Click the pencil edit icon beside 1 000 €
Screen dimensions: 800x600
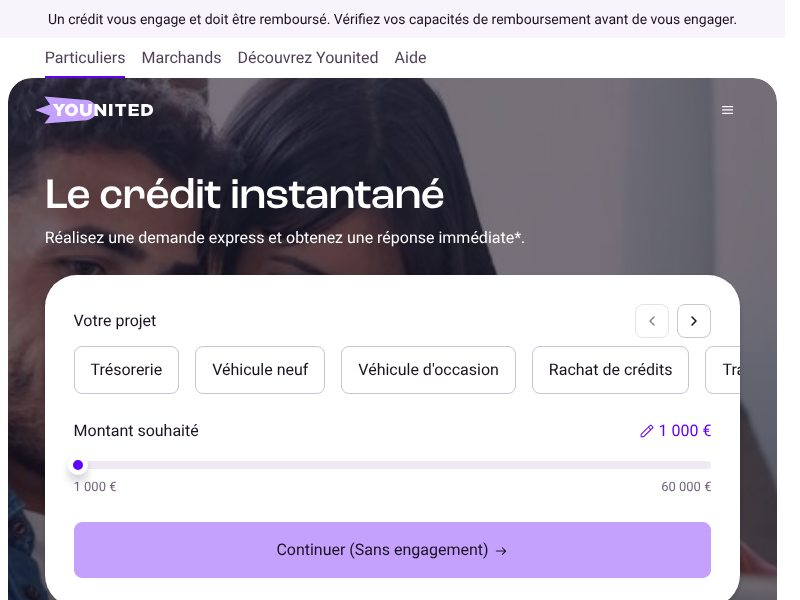646,431
